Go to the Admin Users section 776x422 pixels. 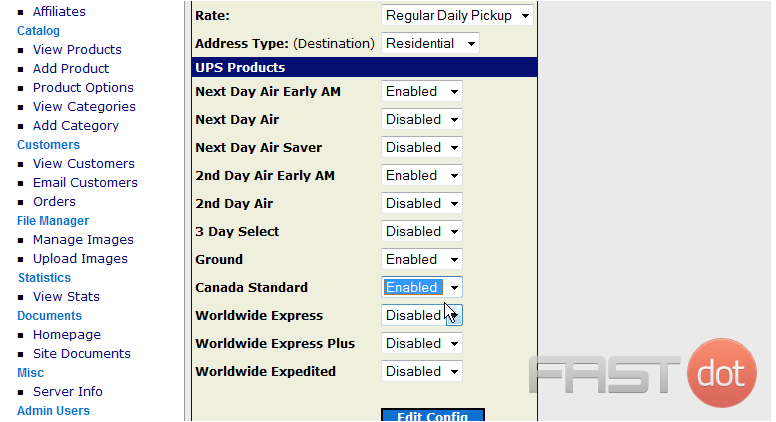[53, 411]
